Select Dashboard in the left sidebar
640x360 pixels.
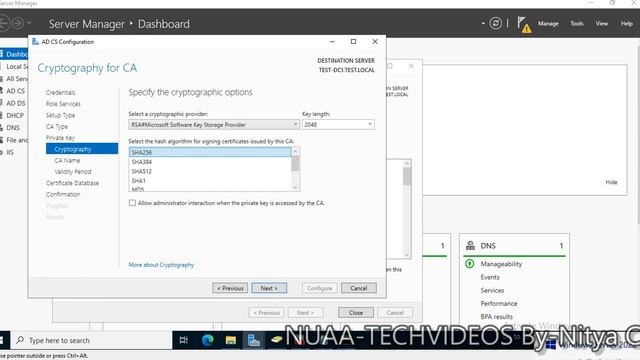[14, 54]
